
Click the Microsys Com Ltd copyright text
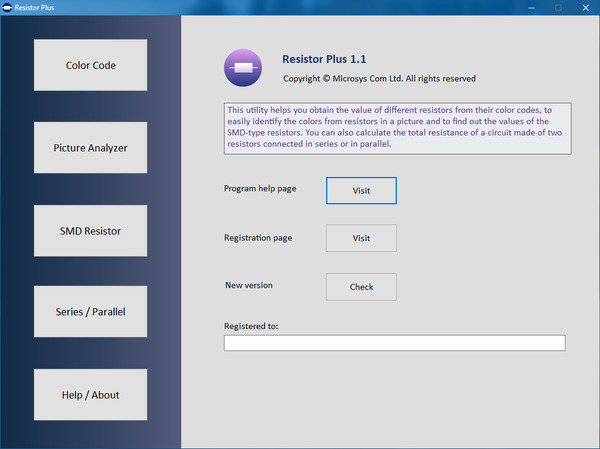[379, 78]
